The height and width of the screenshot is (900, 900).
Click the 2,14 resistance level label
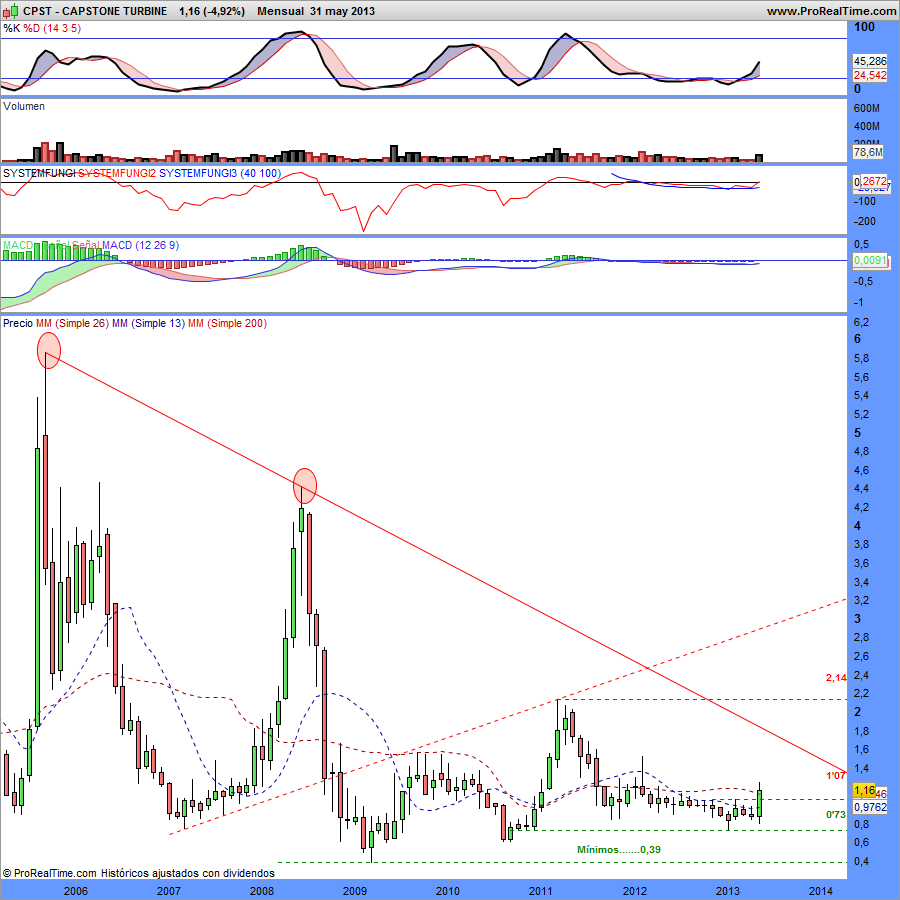point(836,678)
